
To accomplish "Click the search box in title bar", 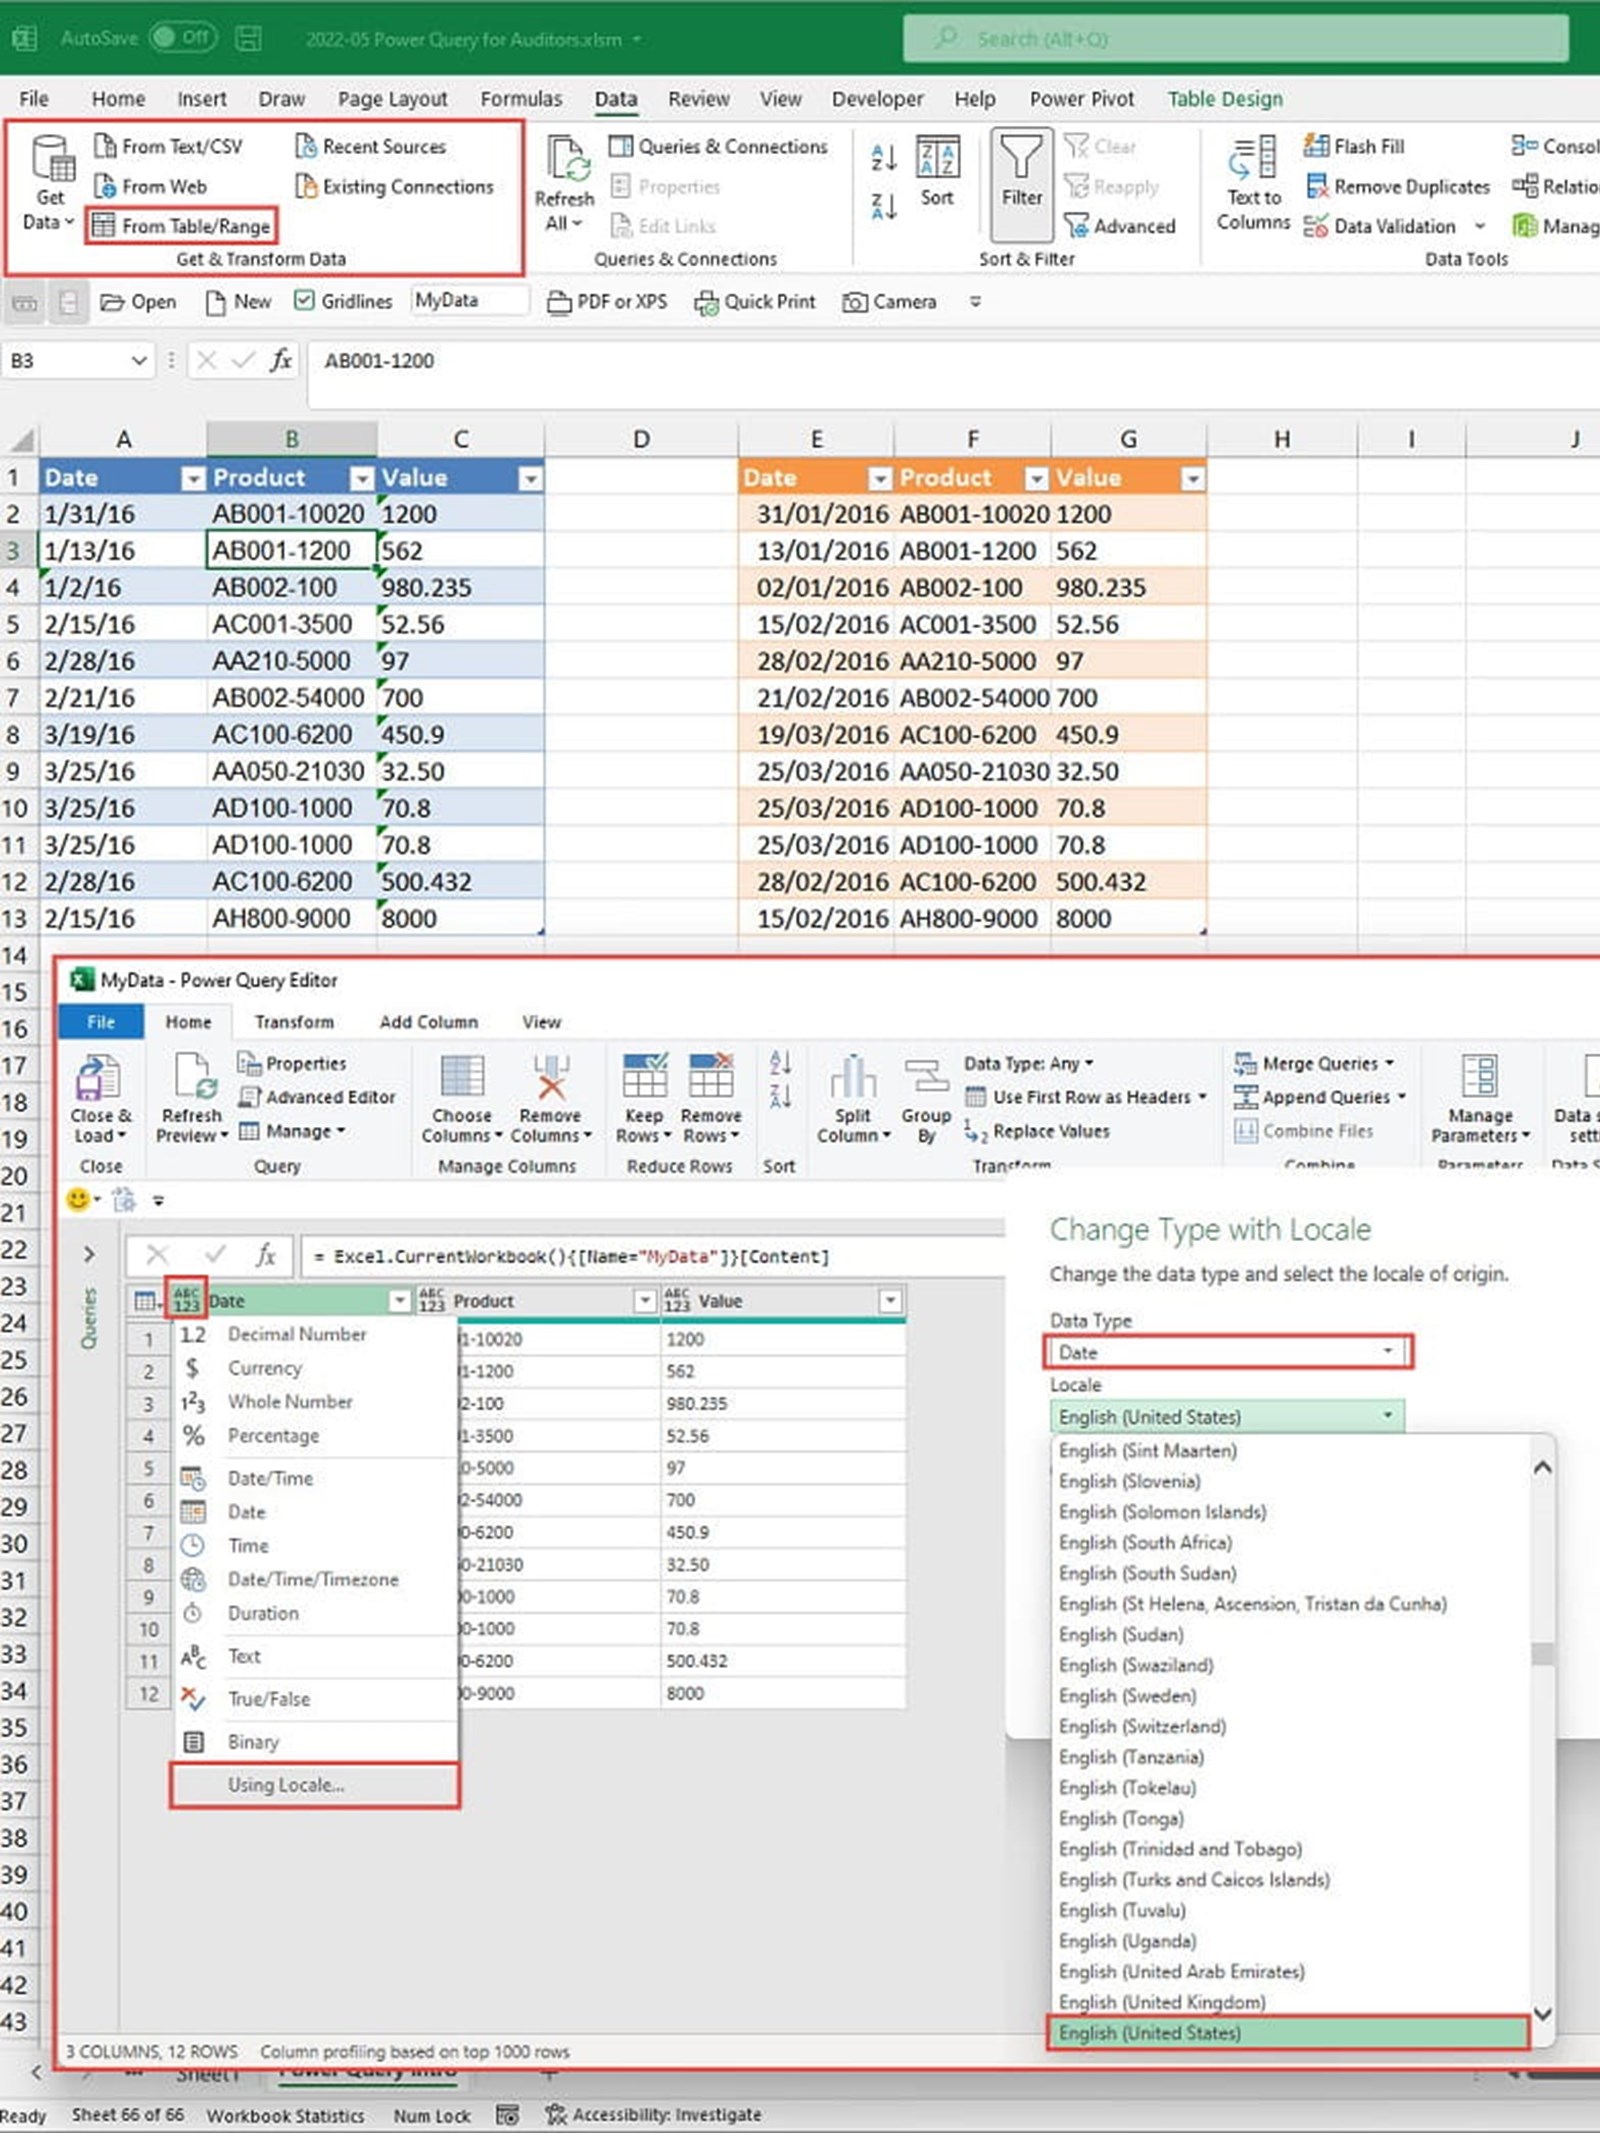I will pos(1235,39).
